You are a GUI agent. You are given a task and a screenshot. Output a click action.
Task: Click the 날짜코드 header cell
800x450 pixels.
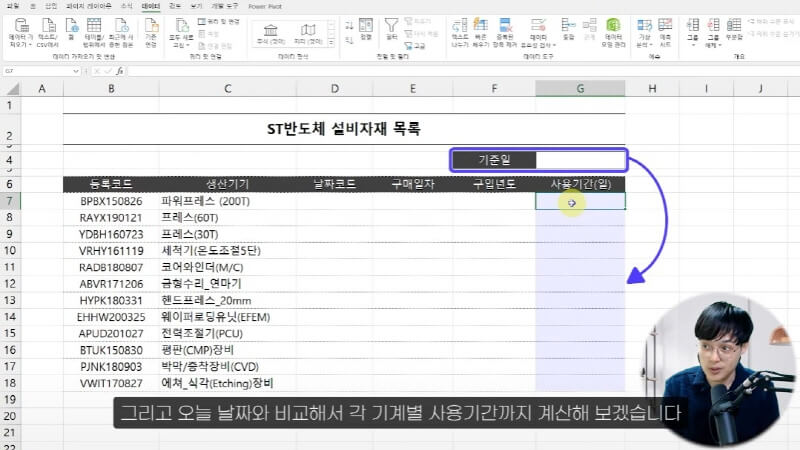click(x=335, y=184)
